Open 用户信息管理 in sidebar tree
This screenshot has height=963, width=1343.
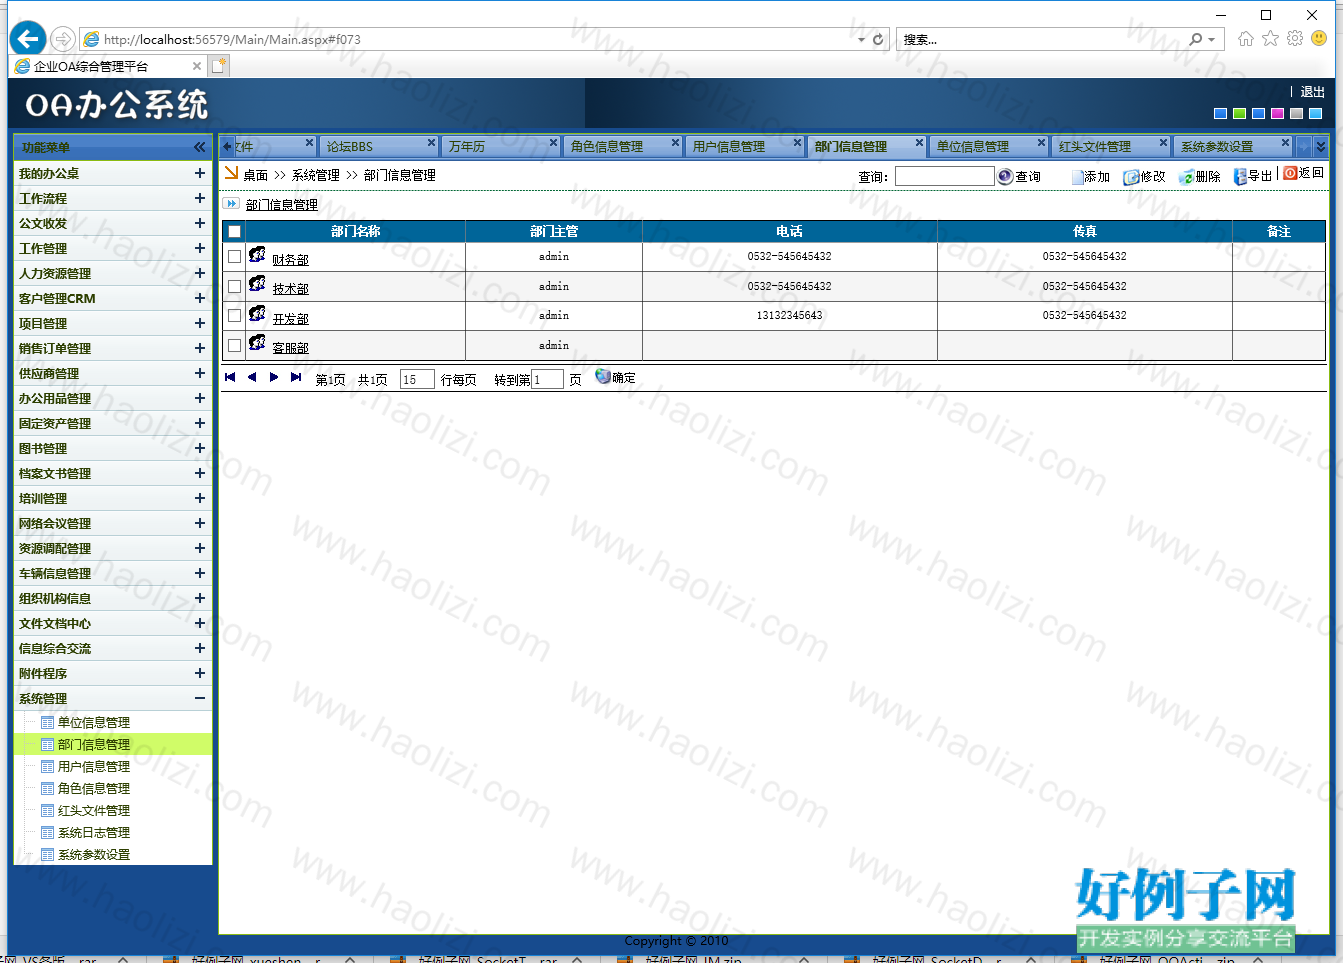(x=94, y=766)
